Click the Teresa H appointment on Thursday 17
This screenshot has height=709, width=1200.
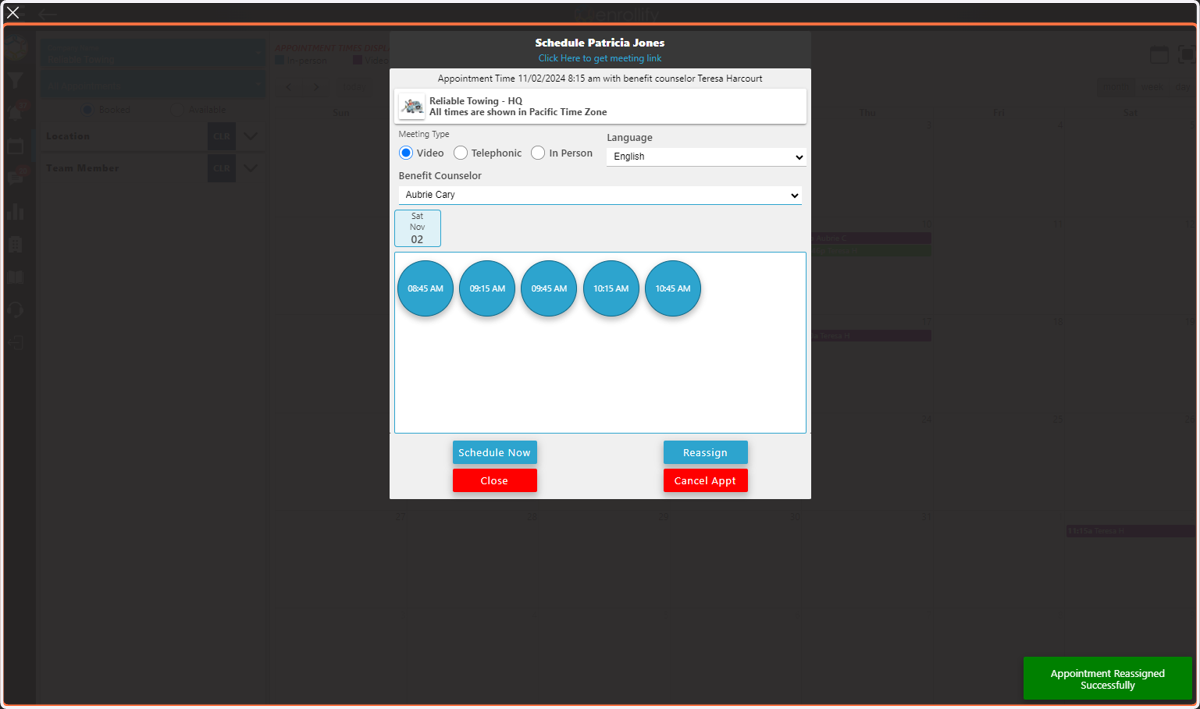(x=870, y=336)
